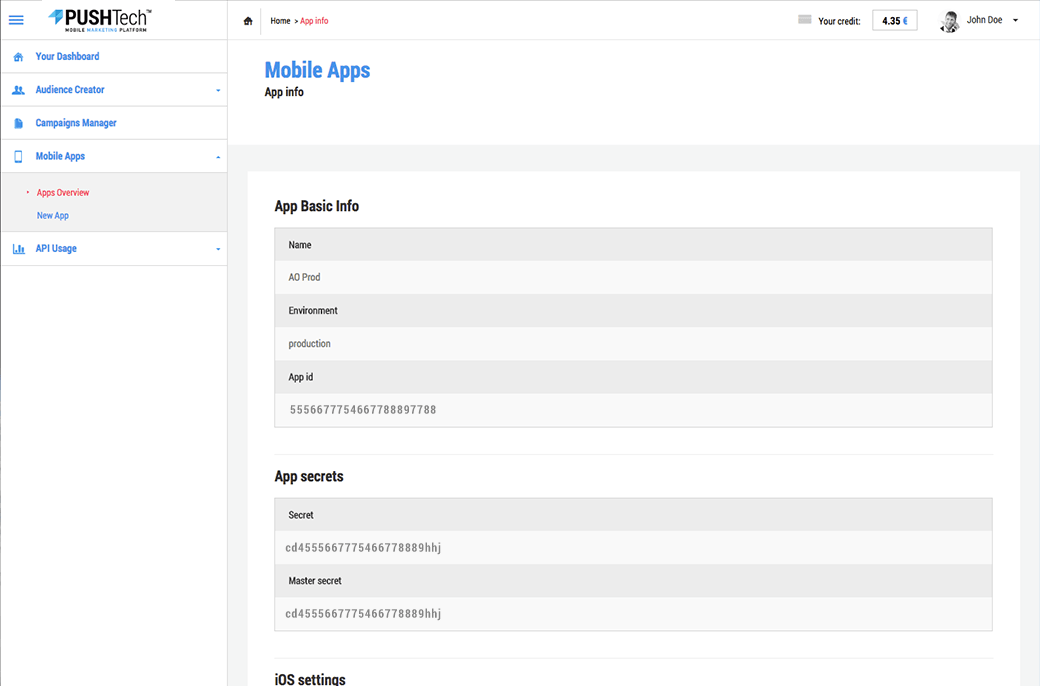Click John Doe's avatar picture
Viewport: 1040px width, 686px height.
pos(949,21)
